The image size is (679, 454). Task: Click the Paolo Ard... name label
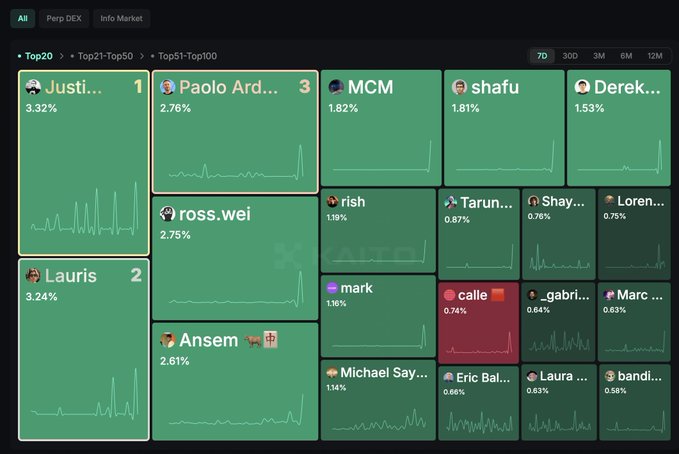[228, 87]
